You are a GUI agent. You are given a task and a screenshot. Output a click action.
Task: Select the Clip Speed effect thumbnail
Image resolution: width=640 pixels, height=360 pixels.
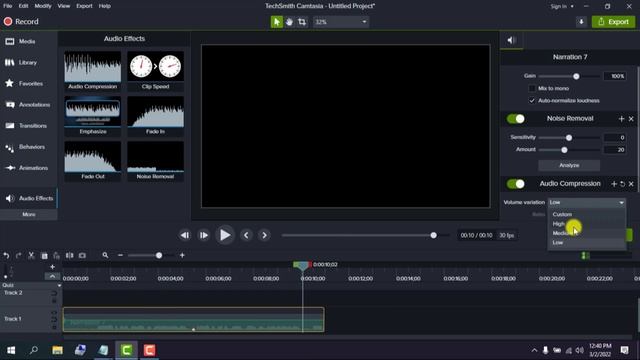pyautogui.click(x=156, y=71)
